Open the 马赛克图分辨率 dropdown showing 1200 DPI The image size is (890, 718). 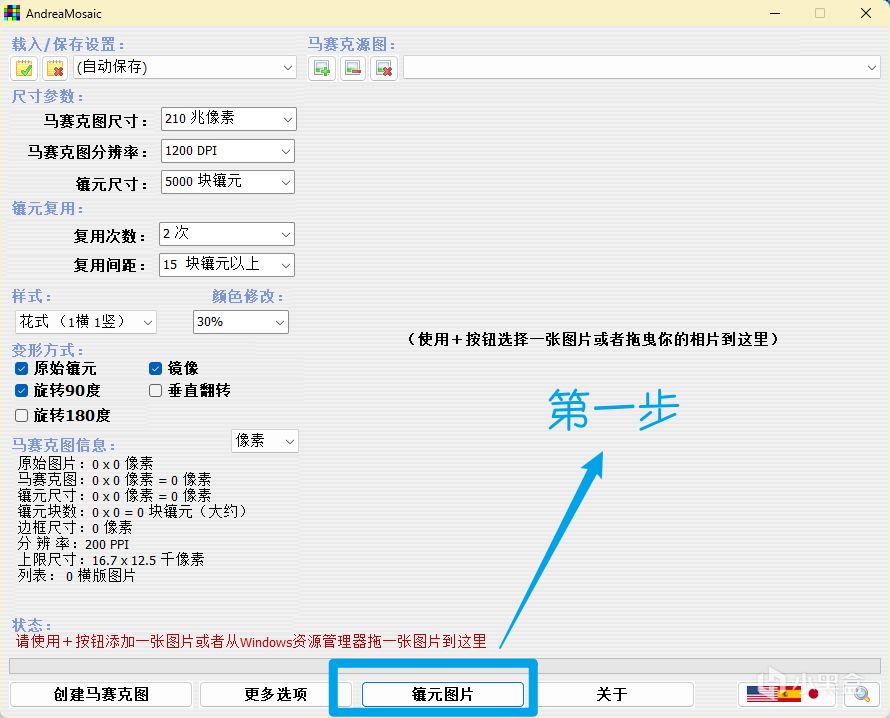tap(228, 151)
